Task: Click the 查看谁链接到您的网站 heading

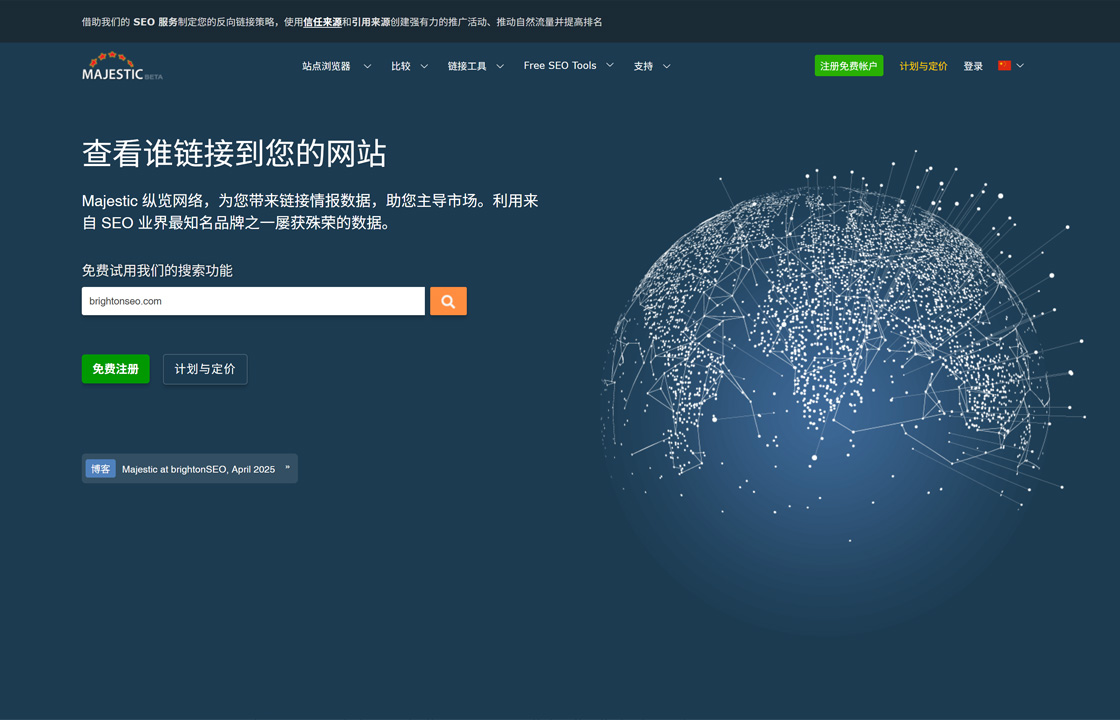Action: (234, 153)
